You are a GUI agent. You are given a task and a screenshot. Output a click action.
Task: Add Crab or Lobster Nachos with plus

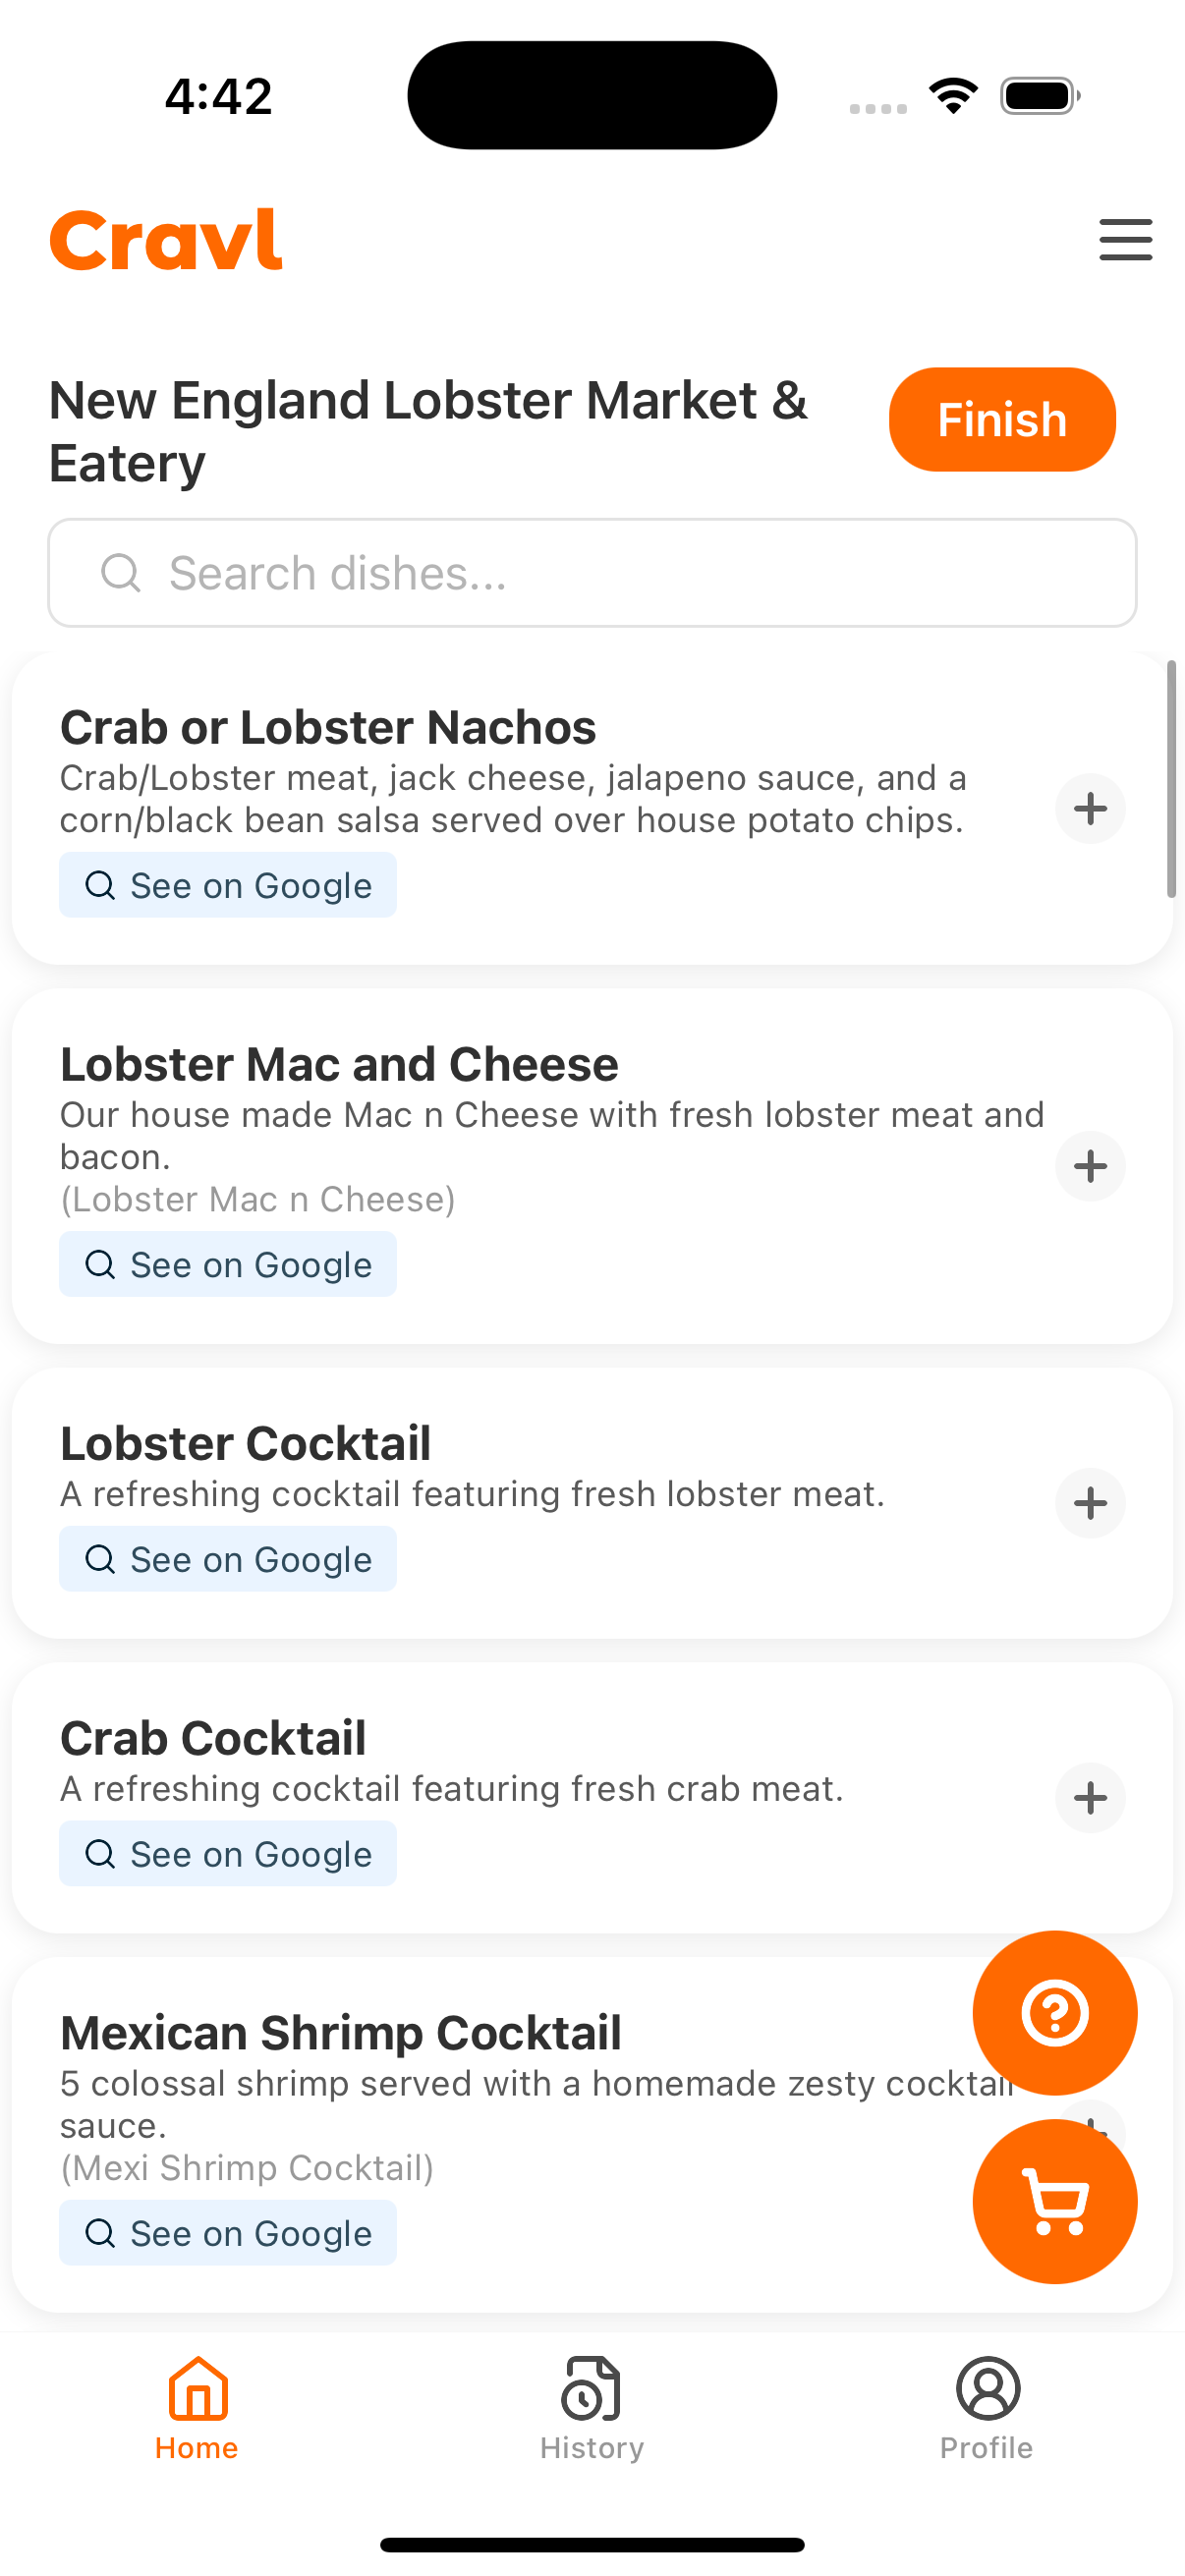coord(1090,808)
